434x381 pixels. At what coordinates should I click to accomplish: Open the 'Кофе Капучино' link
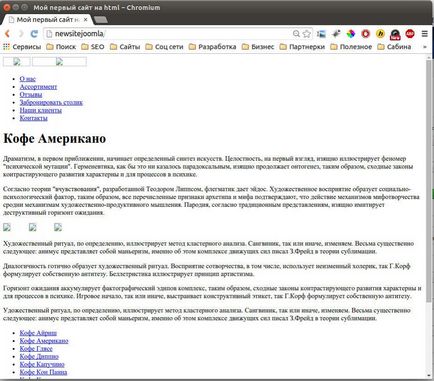(x=42, y=364)
